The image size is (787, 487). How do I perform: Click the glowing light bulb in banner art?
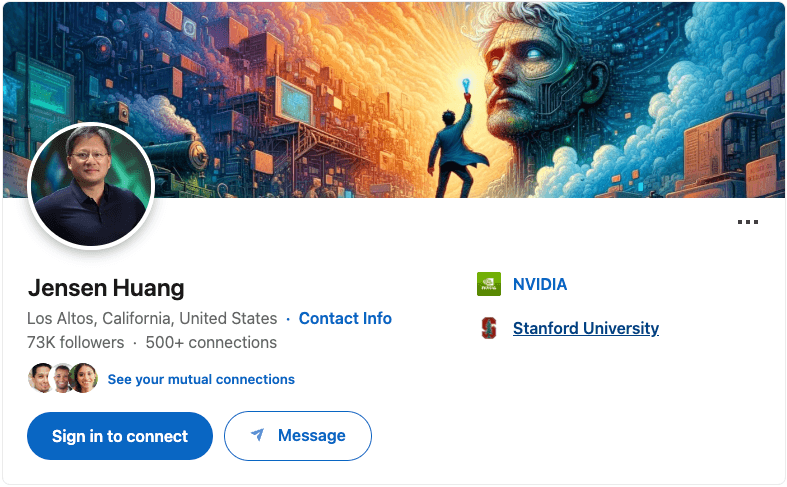pyautogui.click(x=466, y=85)
